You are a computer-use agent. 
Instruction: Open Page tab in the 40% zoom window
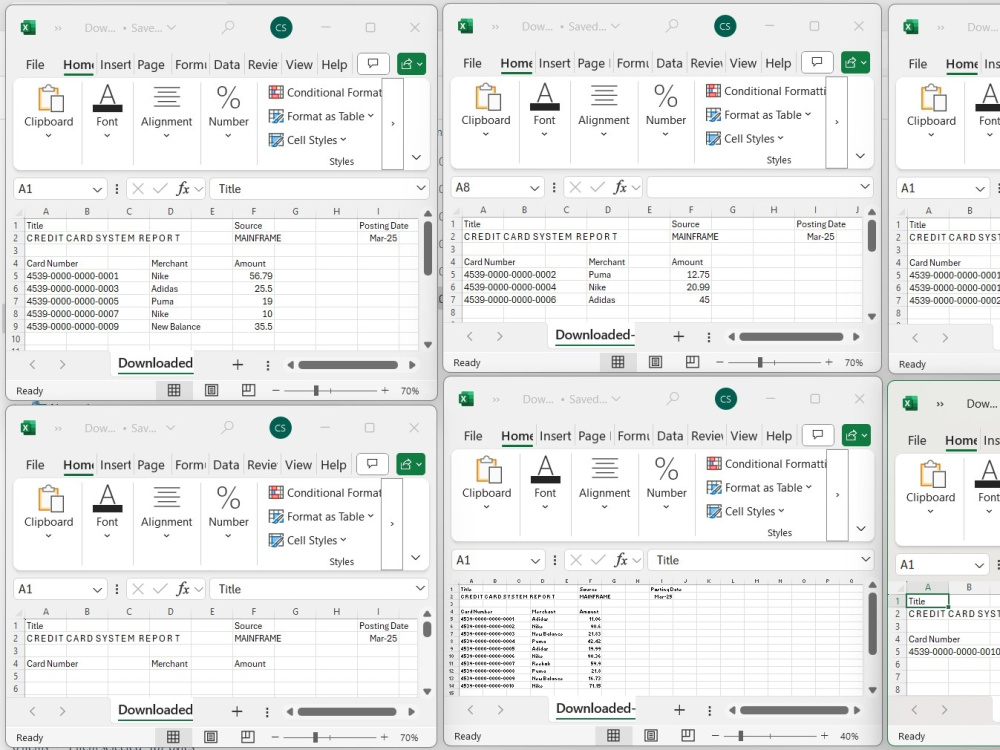tap(592, 436)
